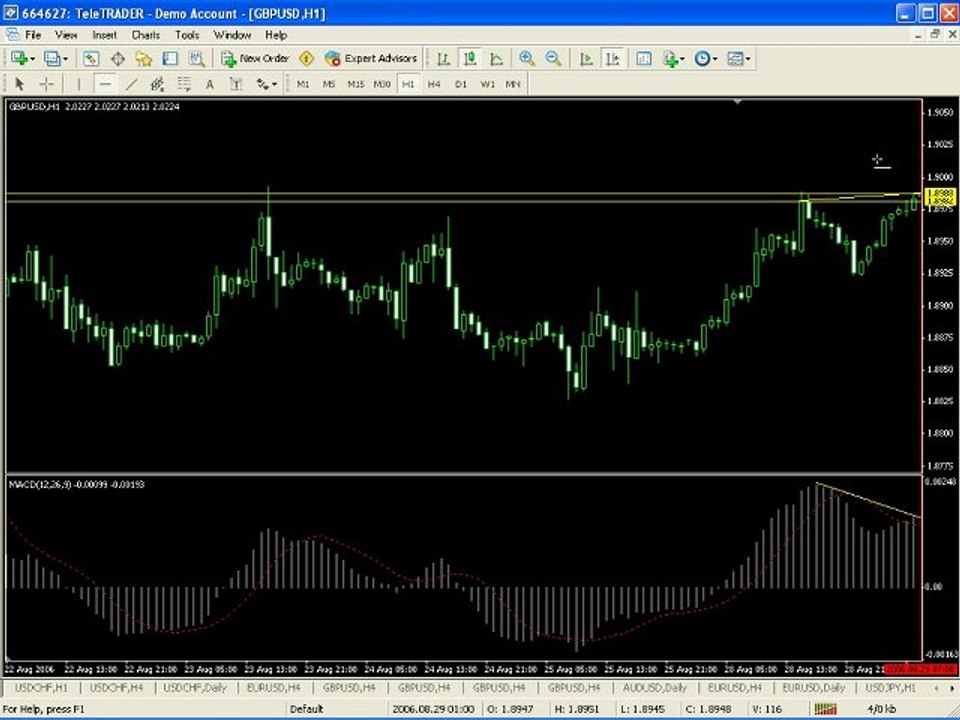Click the Default profile in status bar
Screen dimensions: 960x720
click(x=306, y=709)
